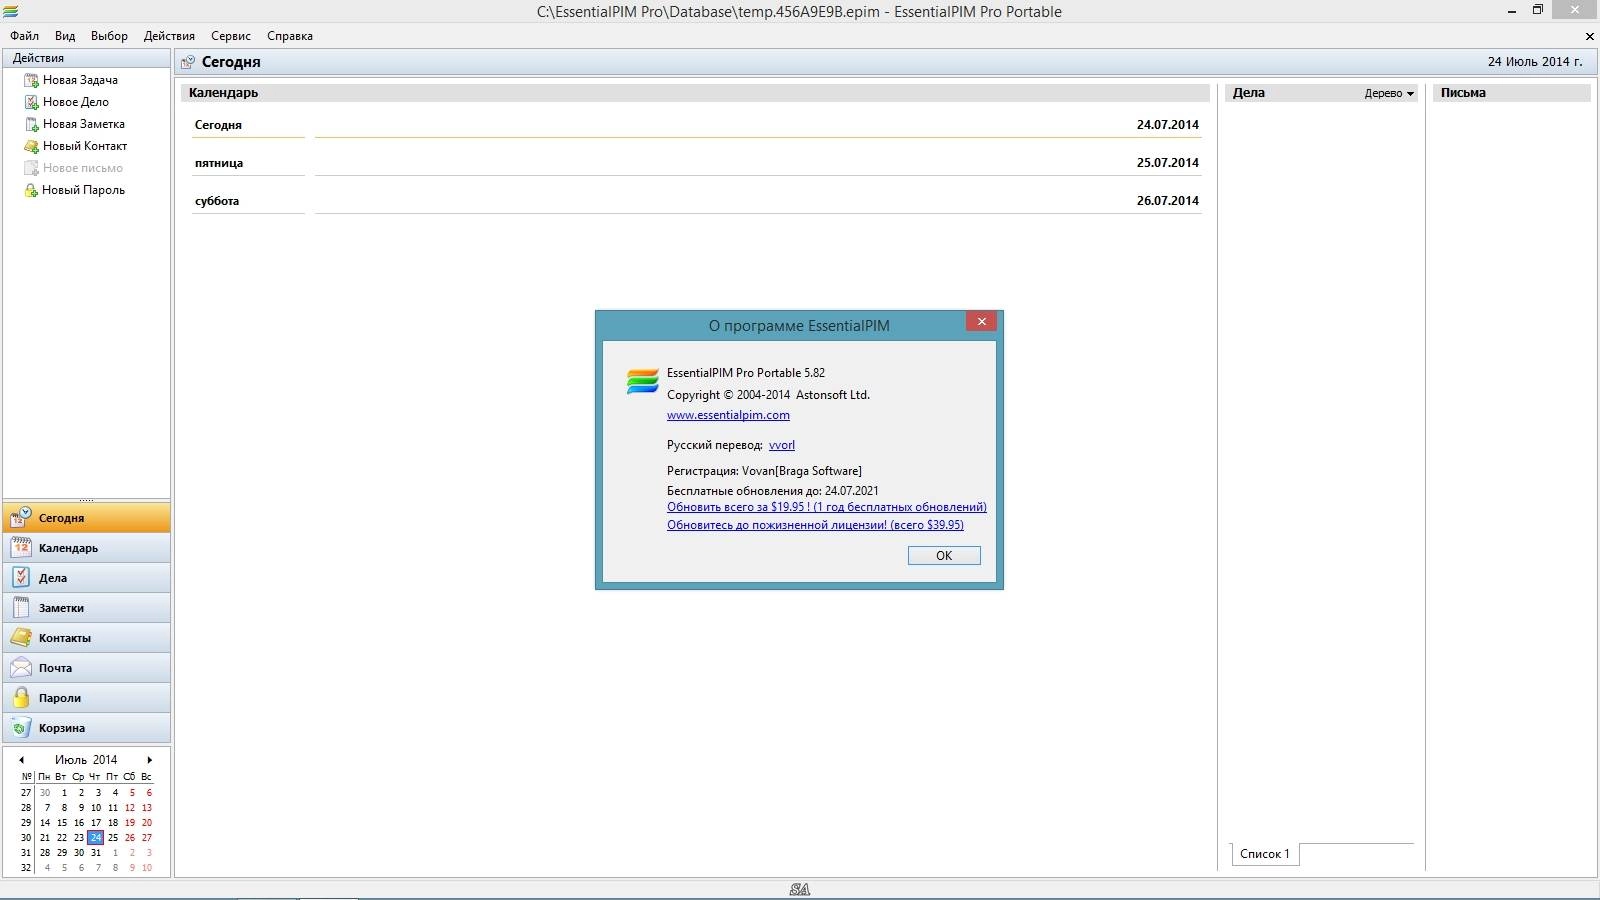Click the EssentialPIM logo in the About dialog
1600x900 pixels.
(x=642, y=381)
